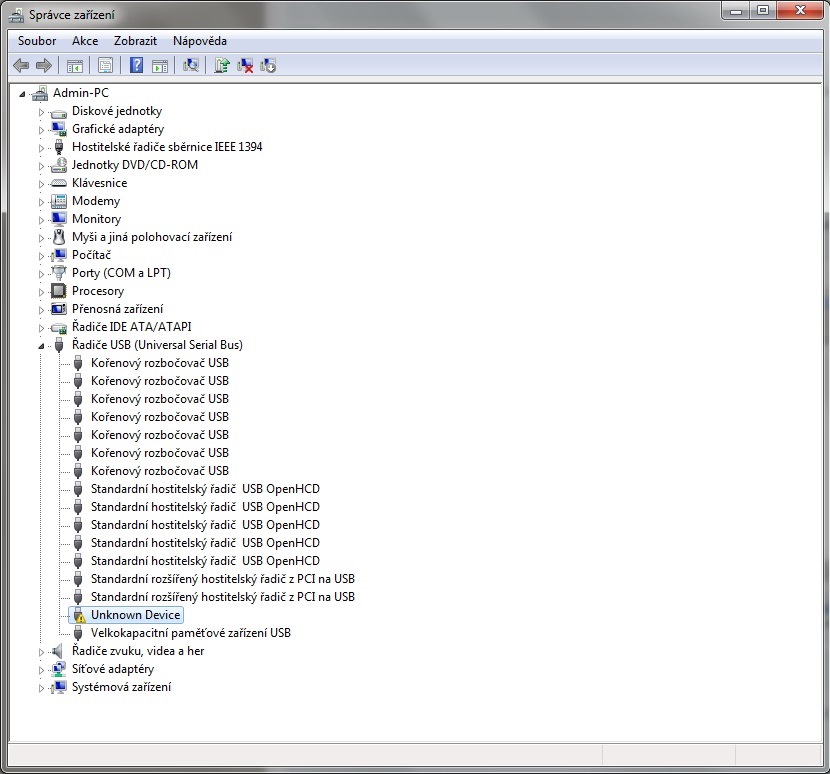Image resolution: width=830 pixels, height=774 pixels.
Task: Click the Jednotky DVD/CD-ROM disc icon
Action: (58, 165)
